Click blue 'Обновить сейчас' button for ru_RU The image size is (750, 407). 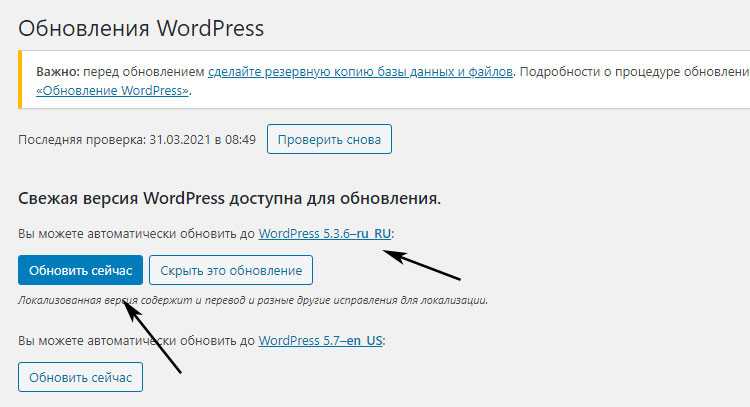80,270
